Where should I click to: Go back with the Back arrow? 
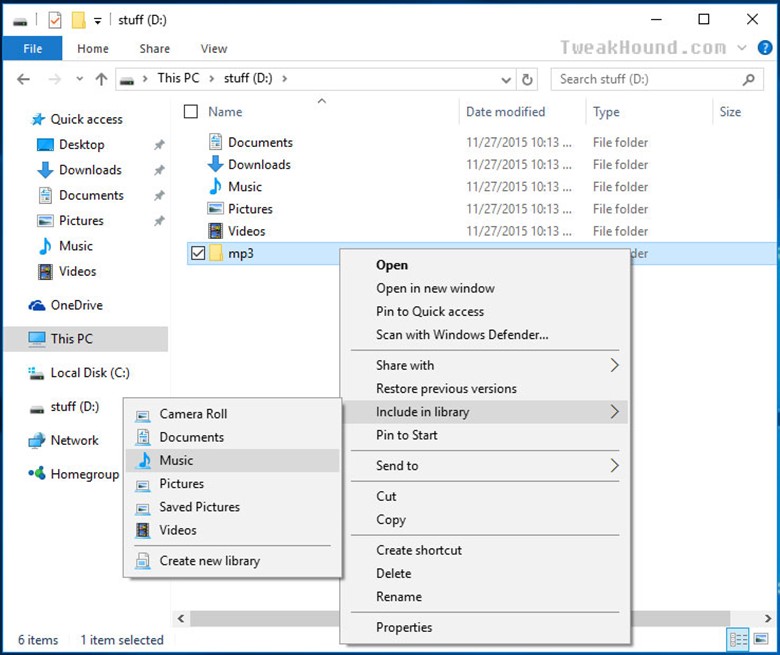(23, 79)
